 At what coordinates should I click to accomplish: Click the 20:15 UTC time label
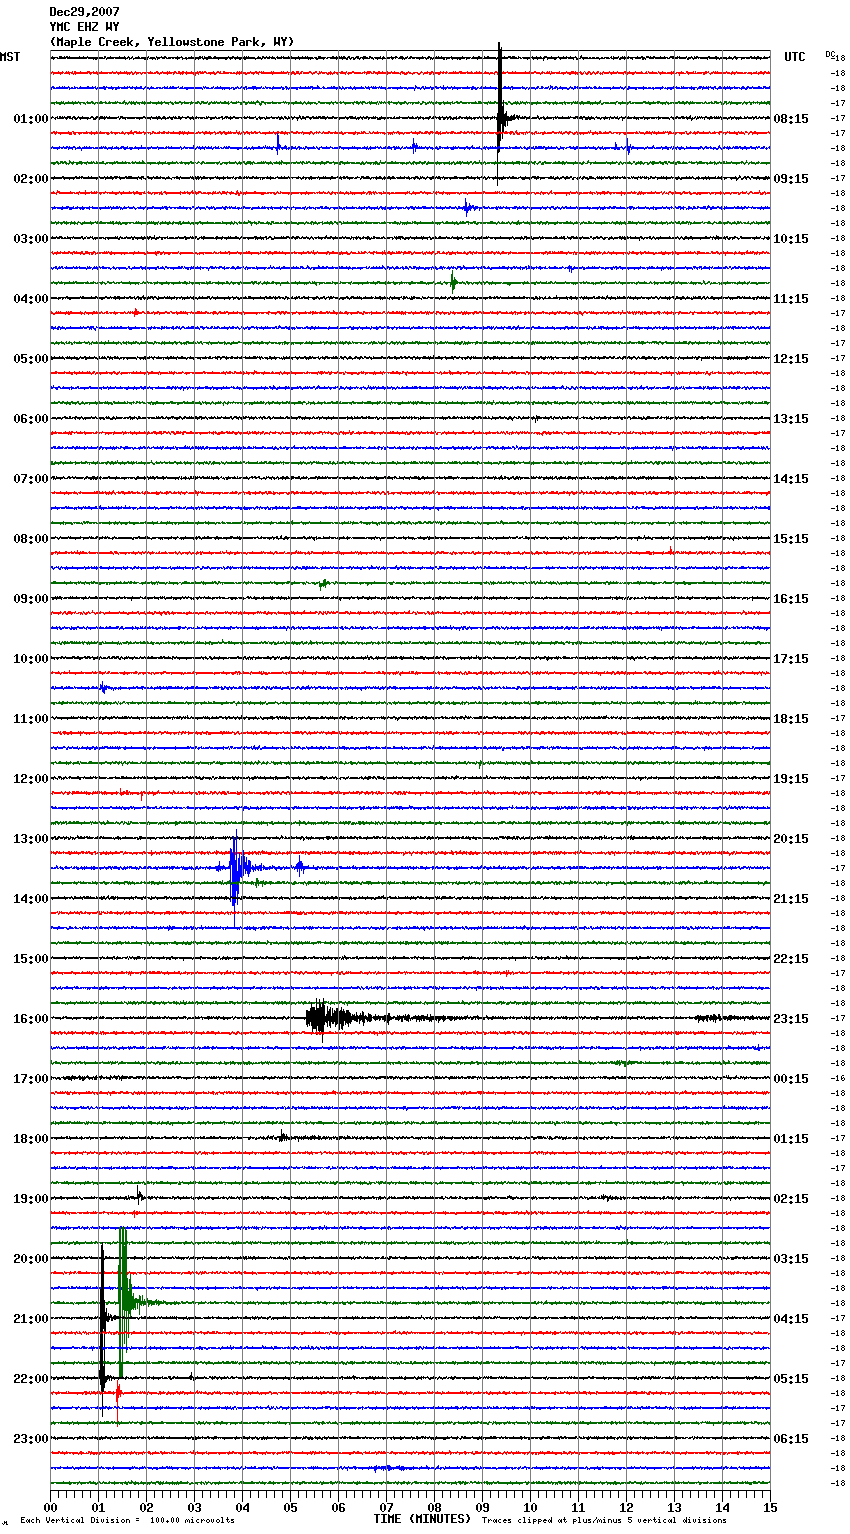pyautogui.click(x=791, y=839)
